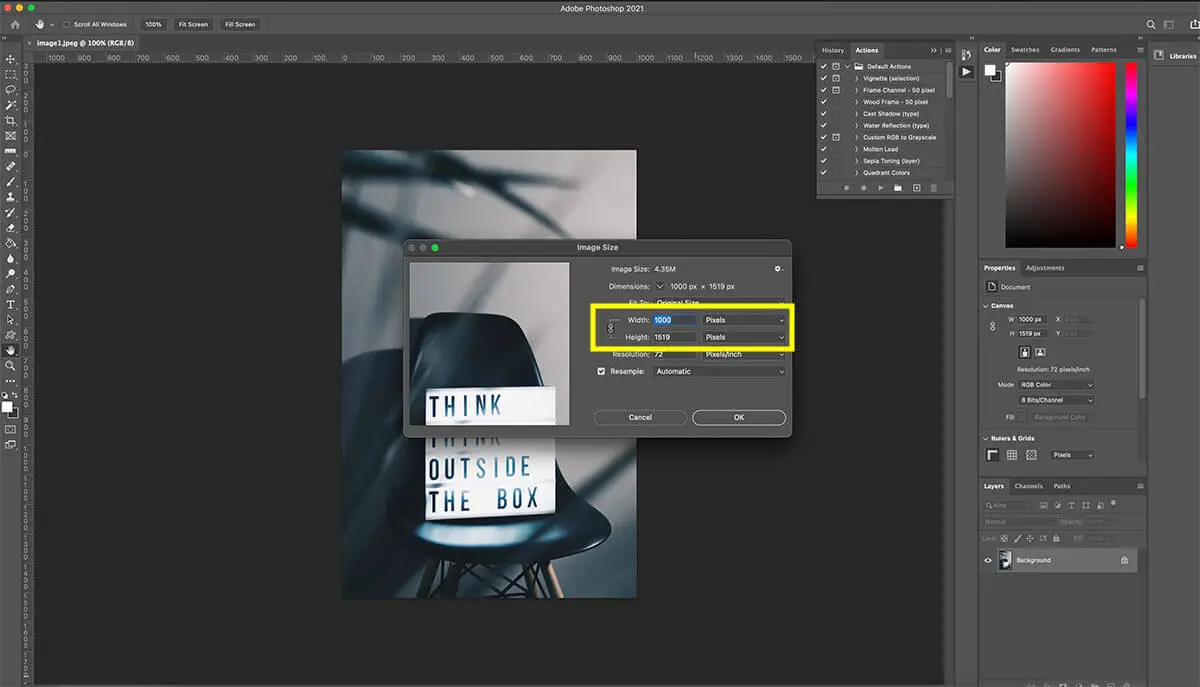
Task: Select the Paint Bucket tool
Action: [11, 243]
